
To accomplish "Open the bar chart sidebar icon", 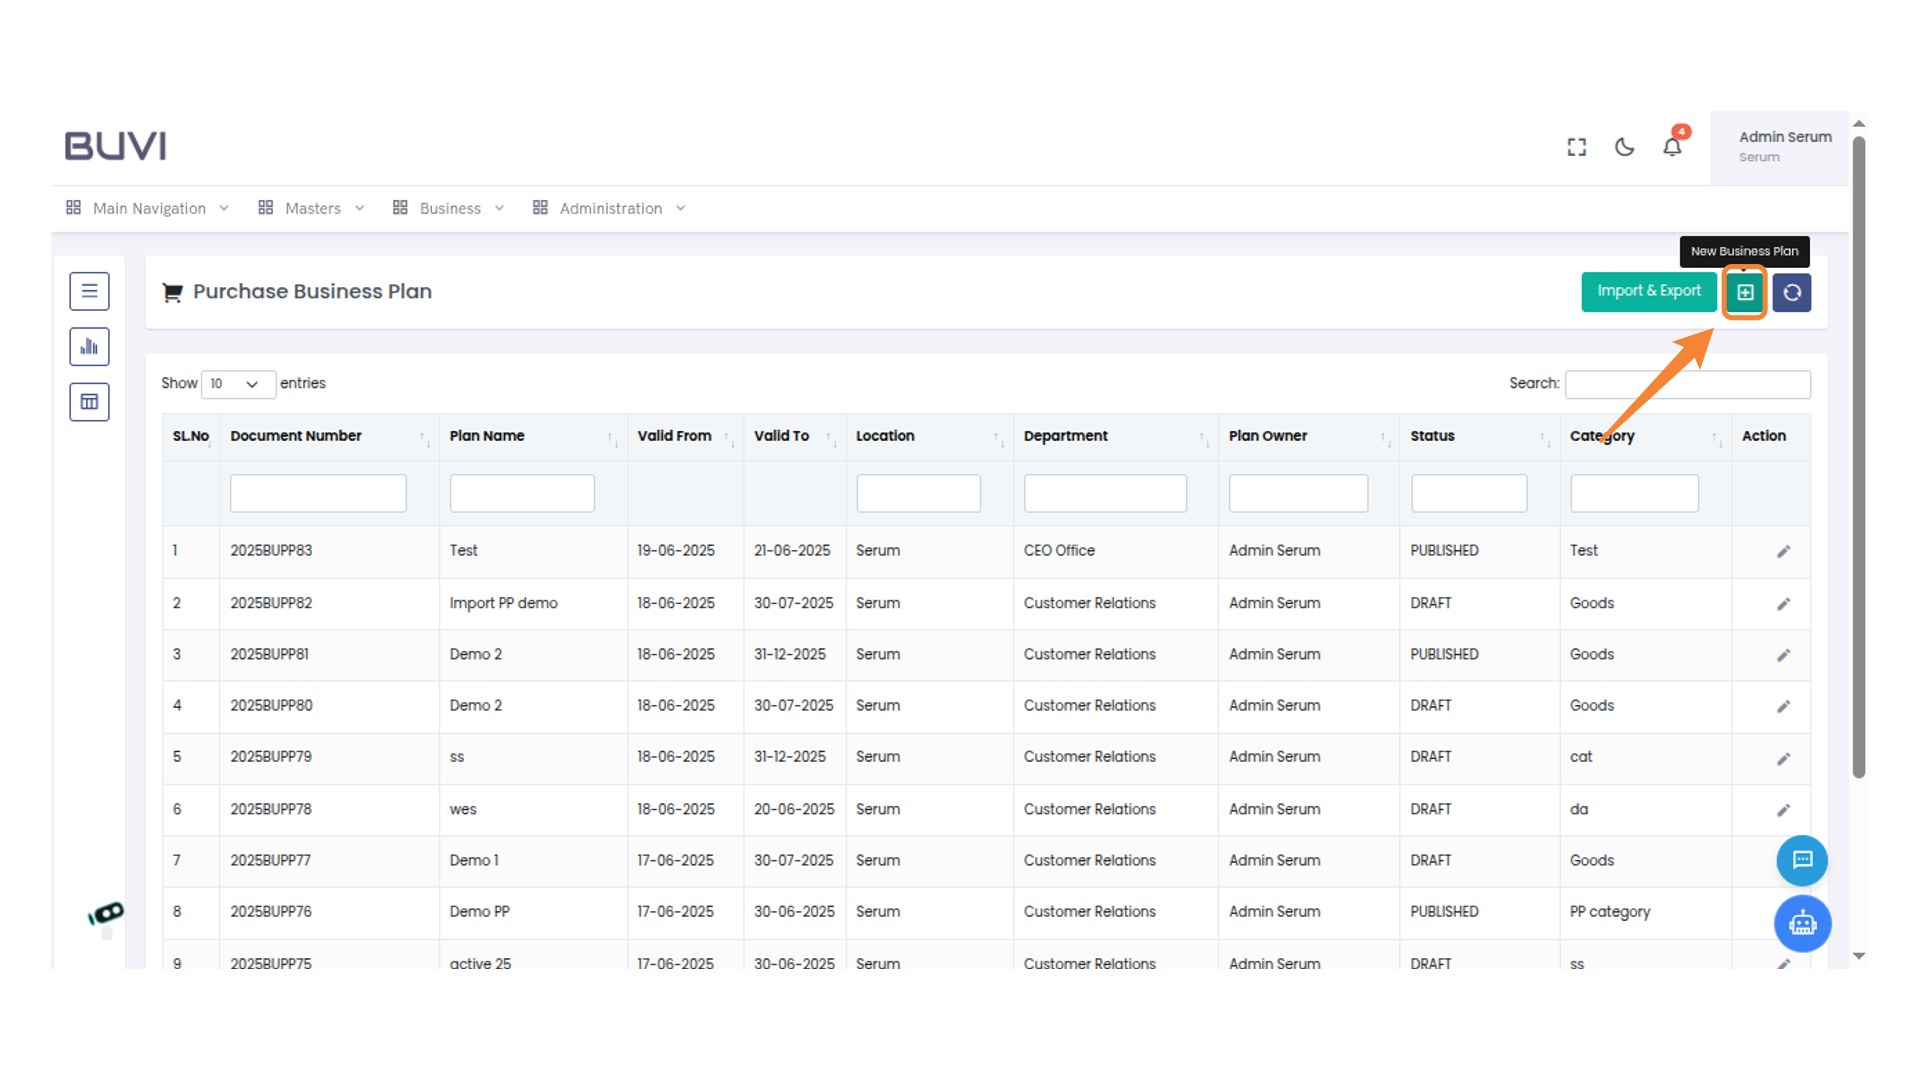I will coord(89,347).
